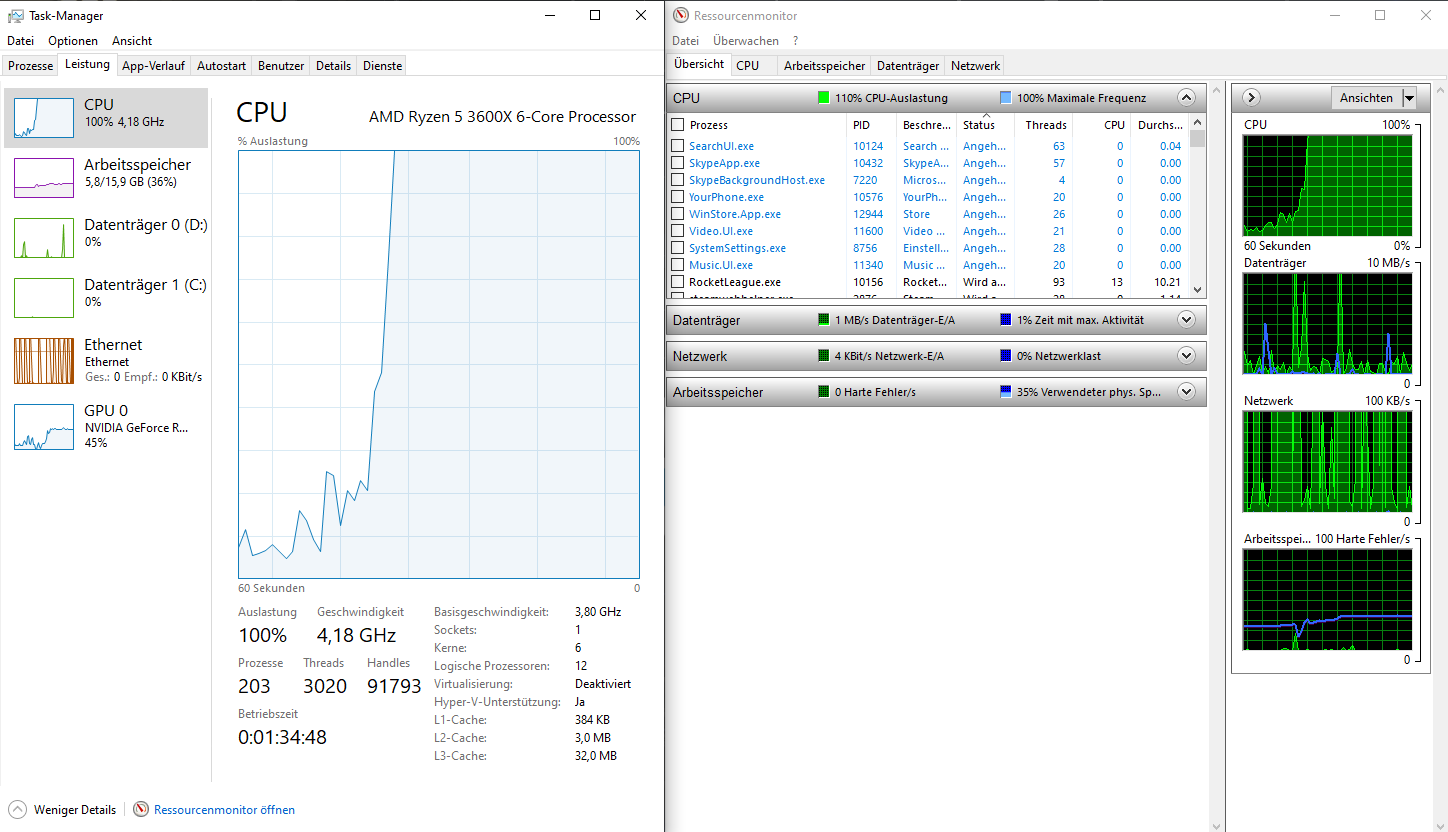This screenshot has height=832, width=1448.
Task: Open the Ansichten dropdown arrow
Action: pos(1409,98)
